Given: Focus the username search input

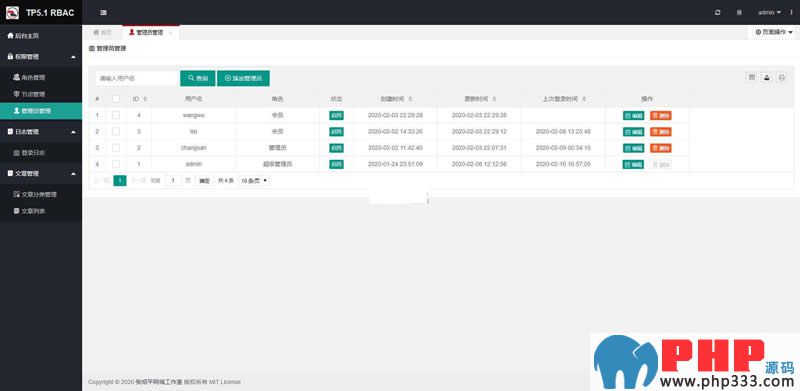Looking at the screenshot, I should point(137,78).
